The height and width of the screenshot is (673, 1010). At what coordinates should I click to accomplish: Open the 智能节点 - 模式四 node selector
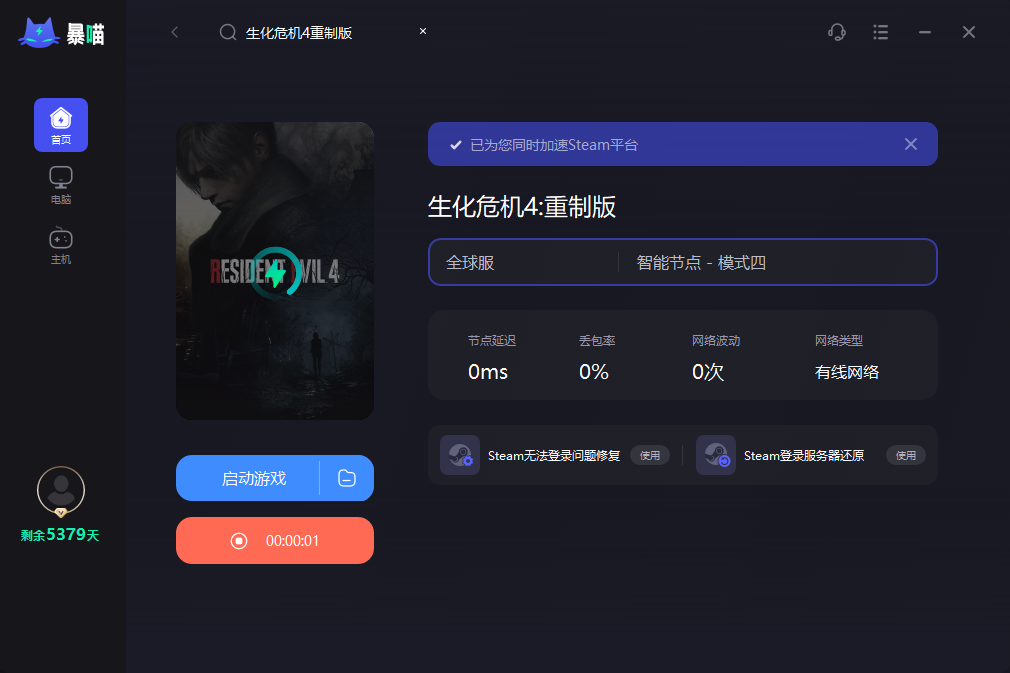(777, 263)
